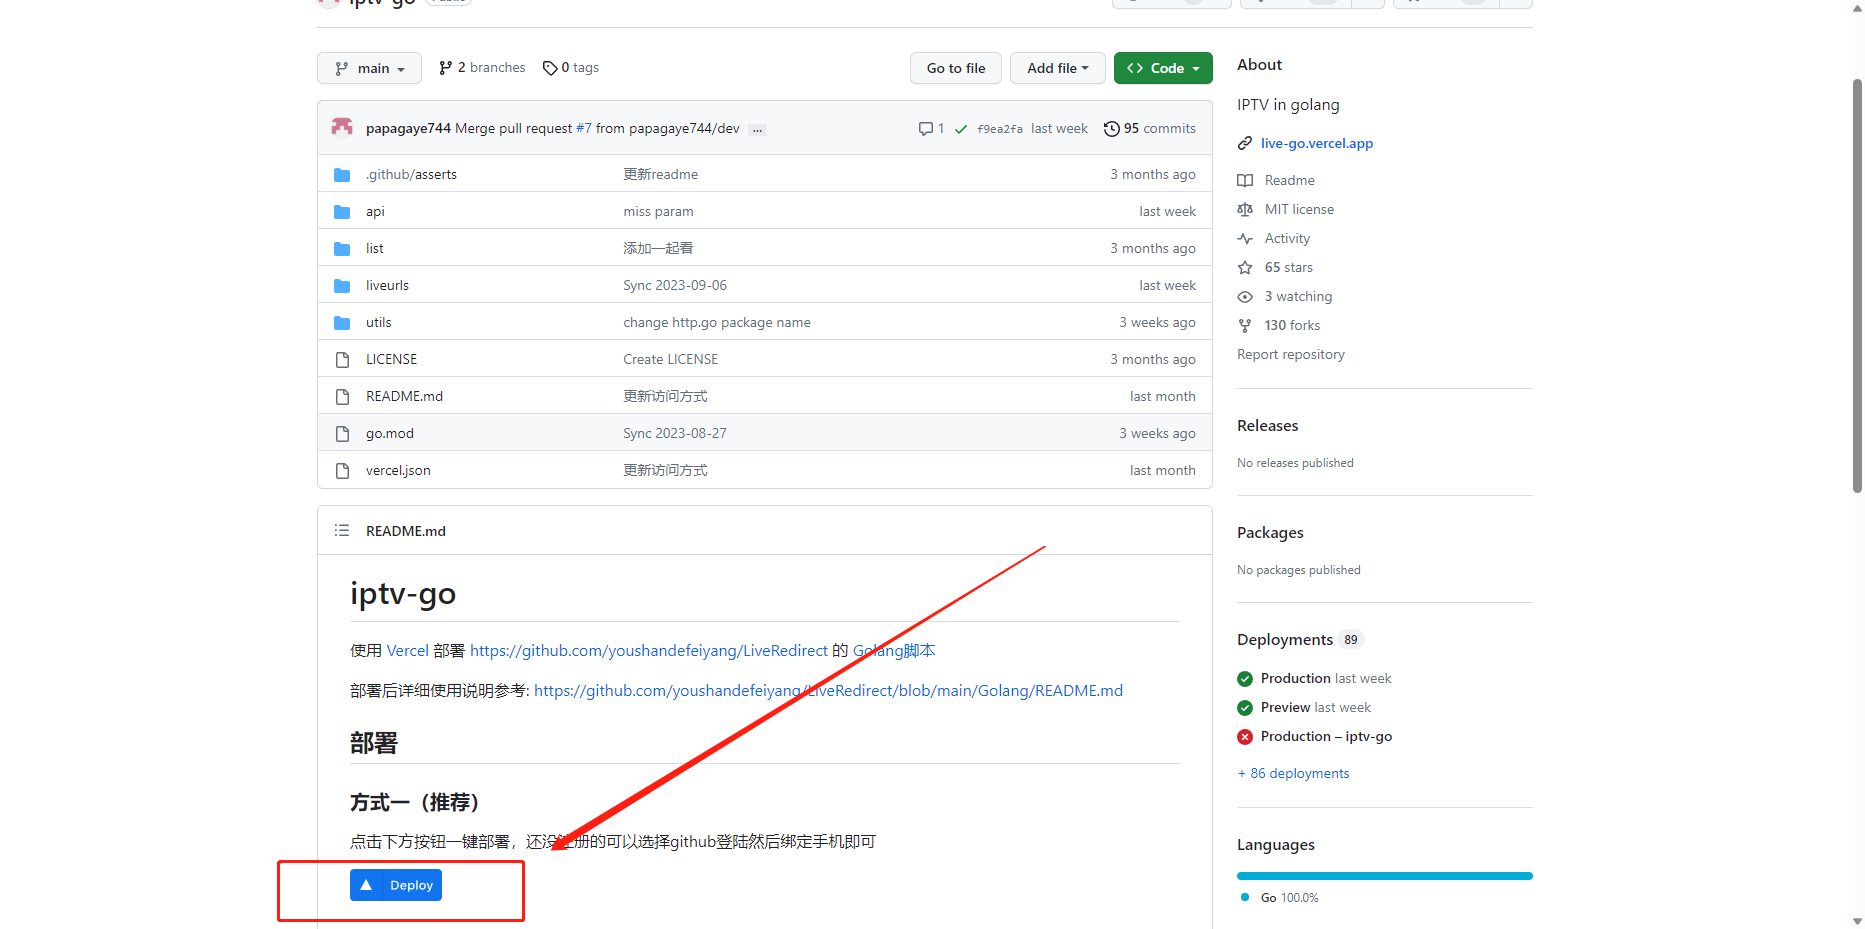Image resolution: width=1865 pixels, height=929 pixels.
Task: Toggle README table of contents icon
Action: point(342,530)
